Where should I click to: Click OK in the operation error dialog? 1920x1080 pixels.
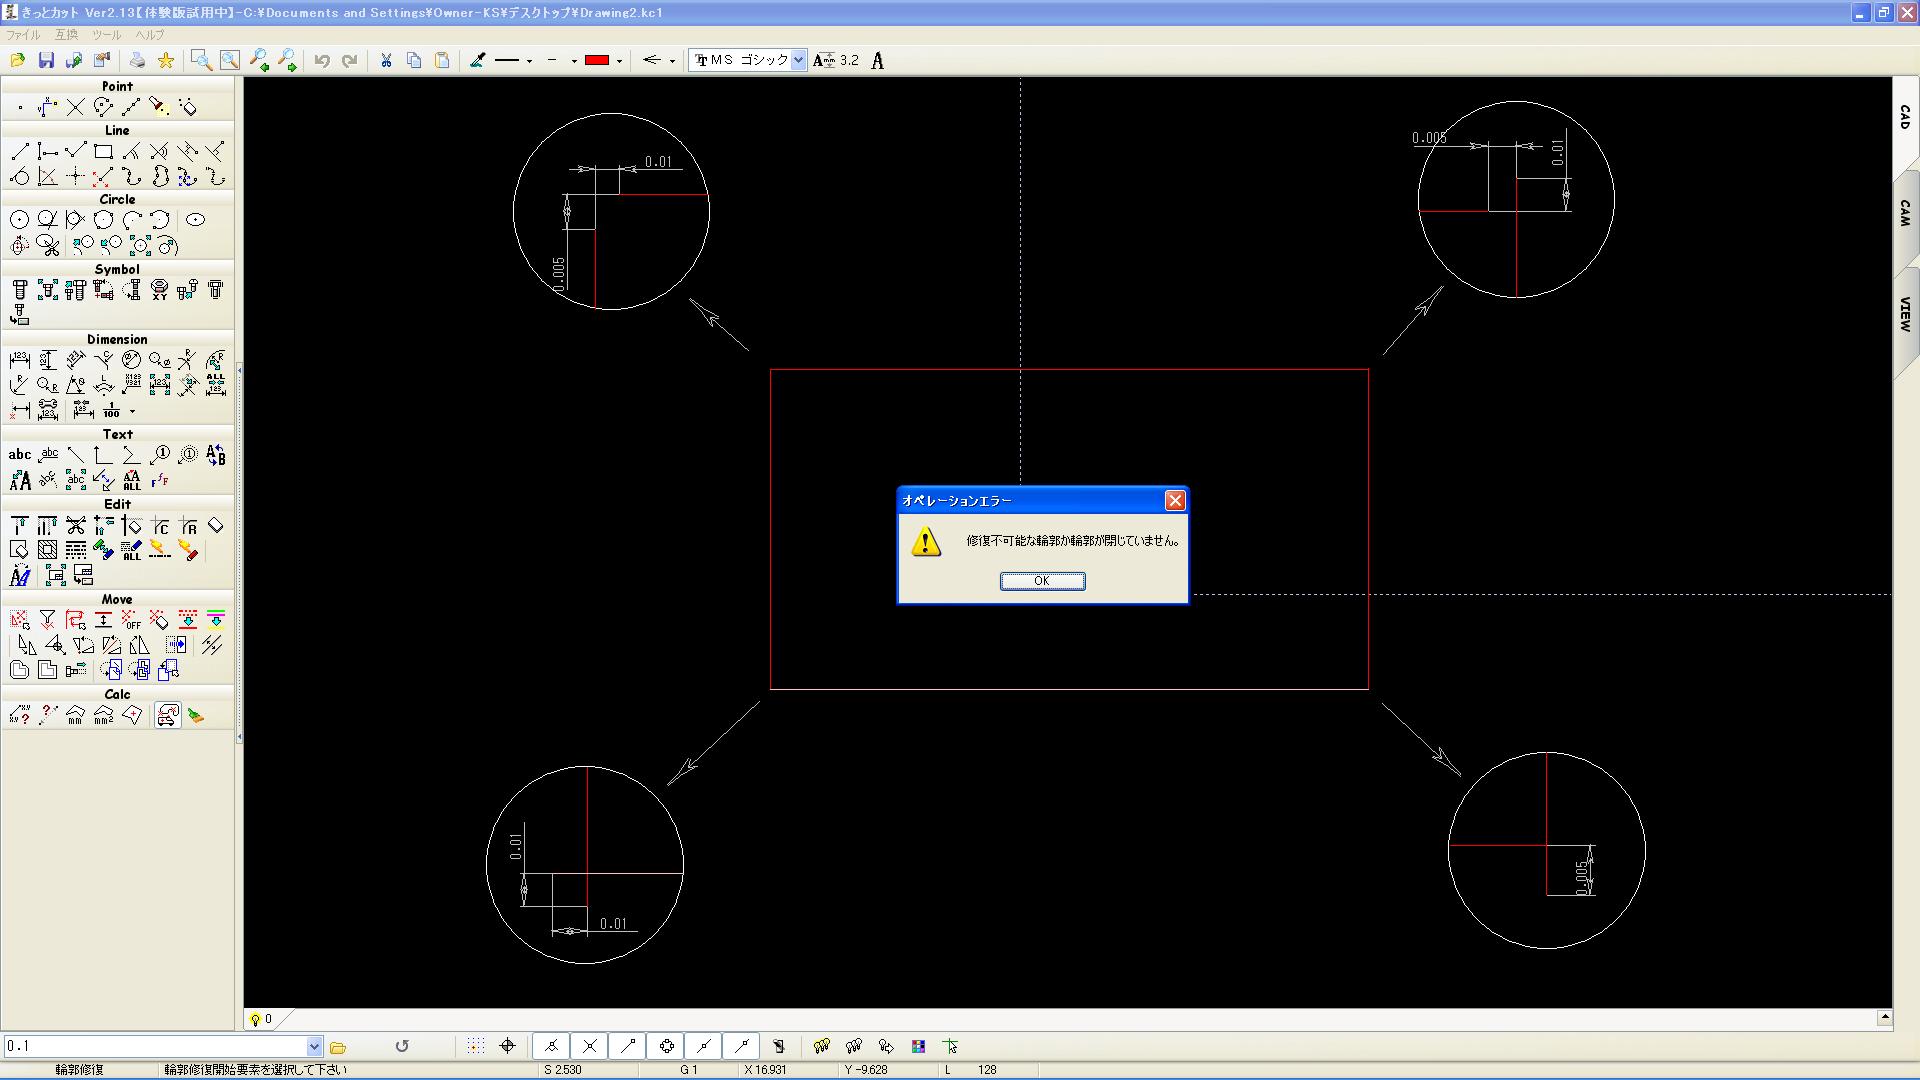pos(1042,581)
